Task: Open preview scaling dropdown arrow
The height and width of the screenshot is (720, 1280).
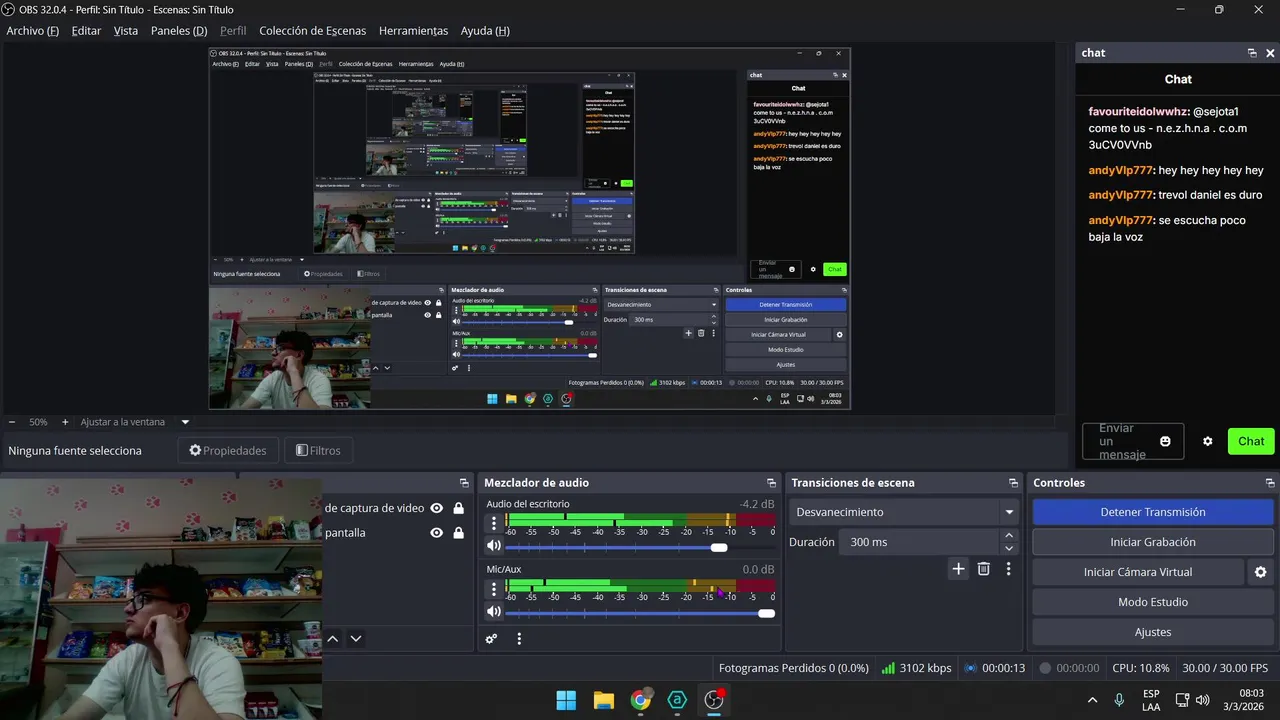Action: pyautogui.click(x=185, y=422)
